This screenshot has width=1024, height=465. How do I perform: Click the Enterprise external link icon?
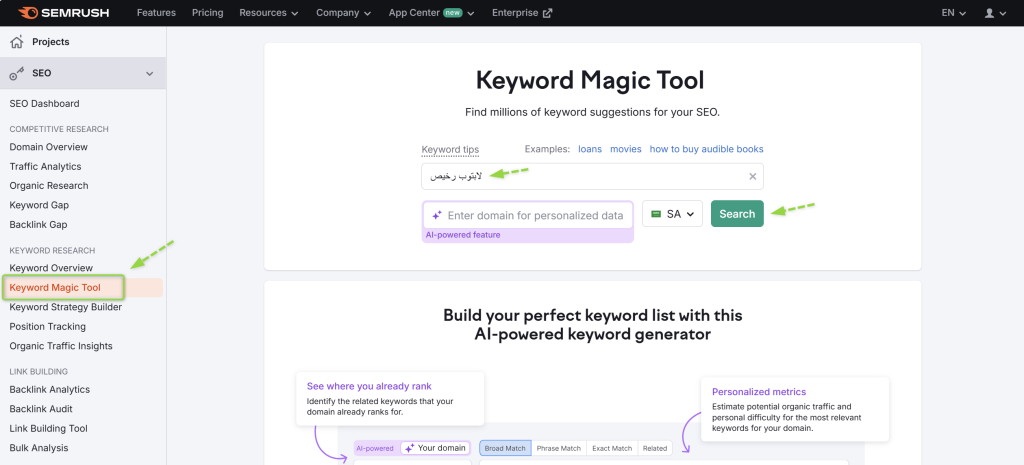547,13
